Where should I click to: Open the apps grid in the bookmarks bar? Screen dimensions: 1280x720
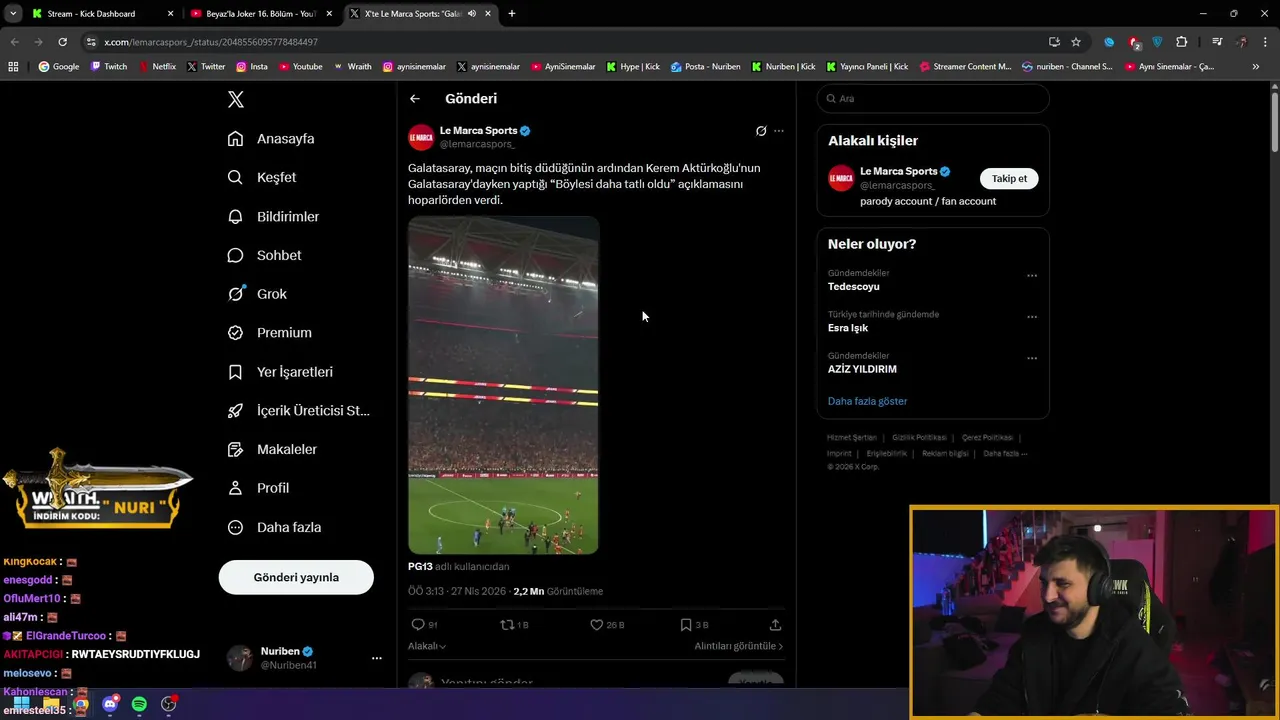click(13, 67)
